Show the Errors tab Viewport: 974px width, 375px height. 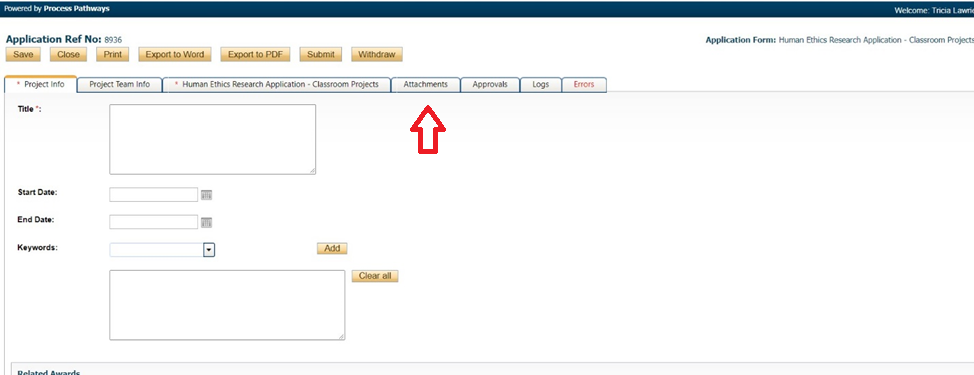(584, 85)
